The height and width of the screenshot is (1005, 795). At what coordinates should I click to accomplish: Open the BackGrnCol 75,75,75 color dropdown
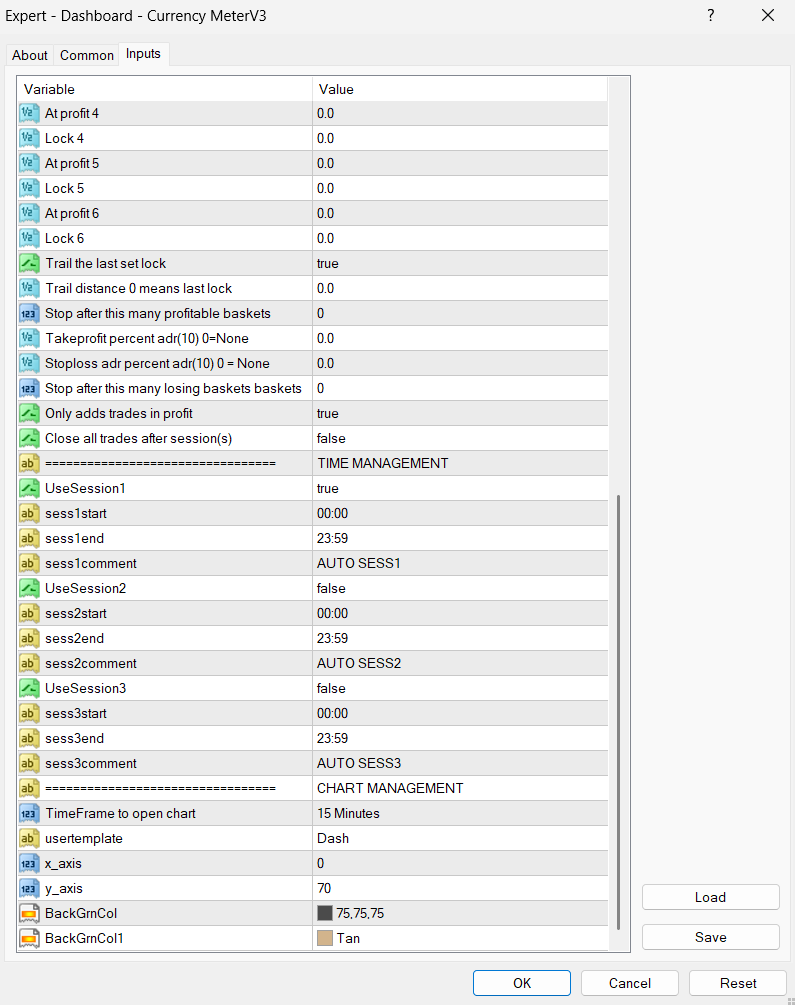click(x=460, y=913)
